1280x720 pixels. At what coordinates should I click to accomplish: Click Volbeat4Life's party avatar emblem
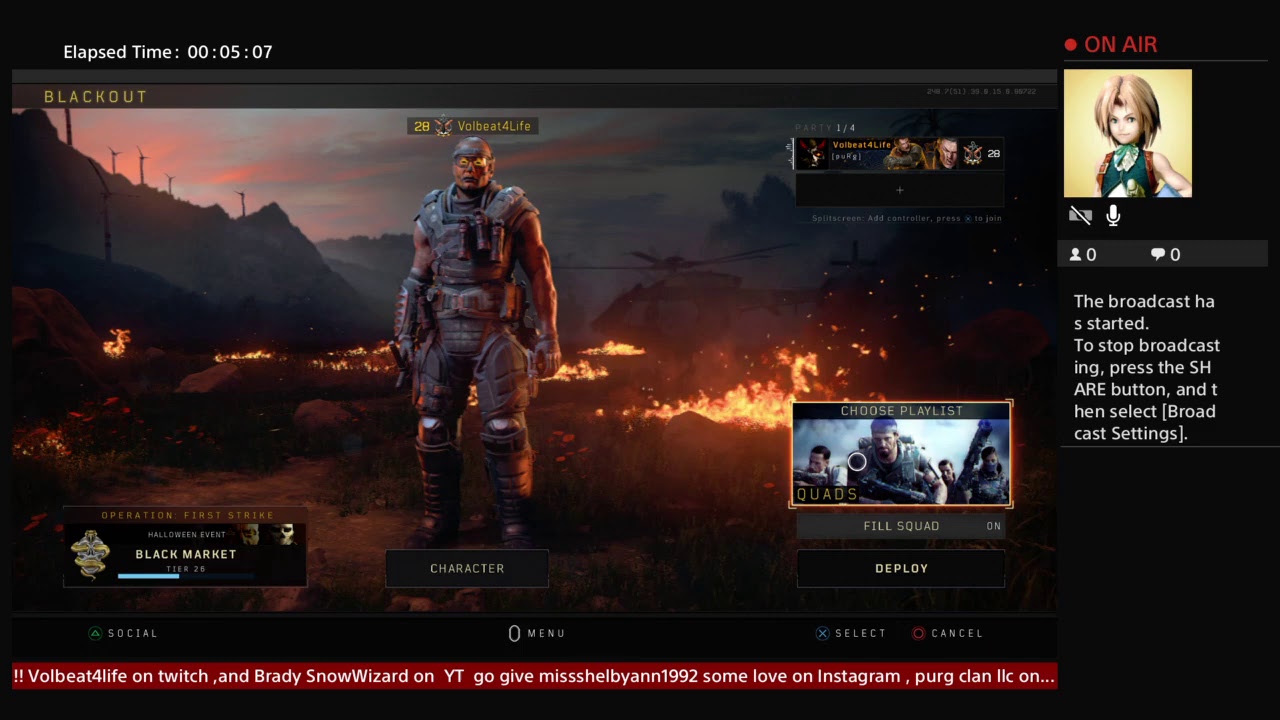(x=812, y=153)
